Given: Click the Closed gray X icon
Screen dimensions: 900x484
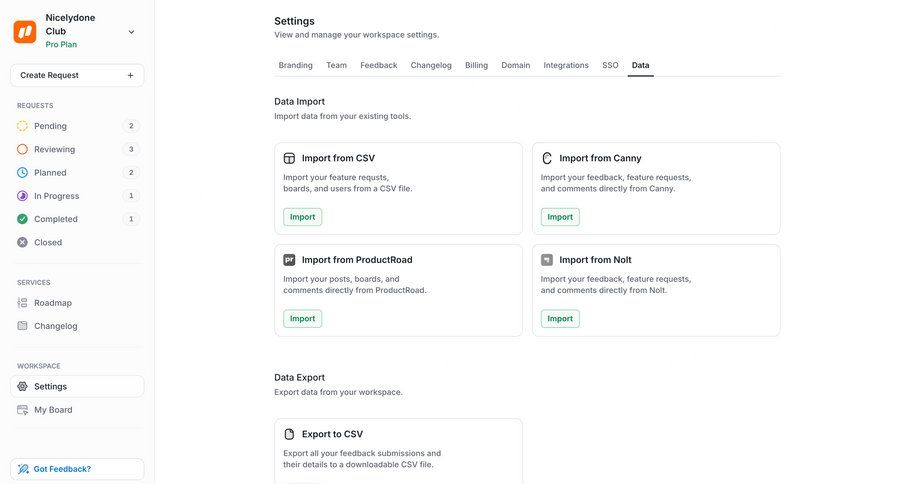Looking at the screenshot, I should 23,242.
